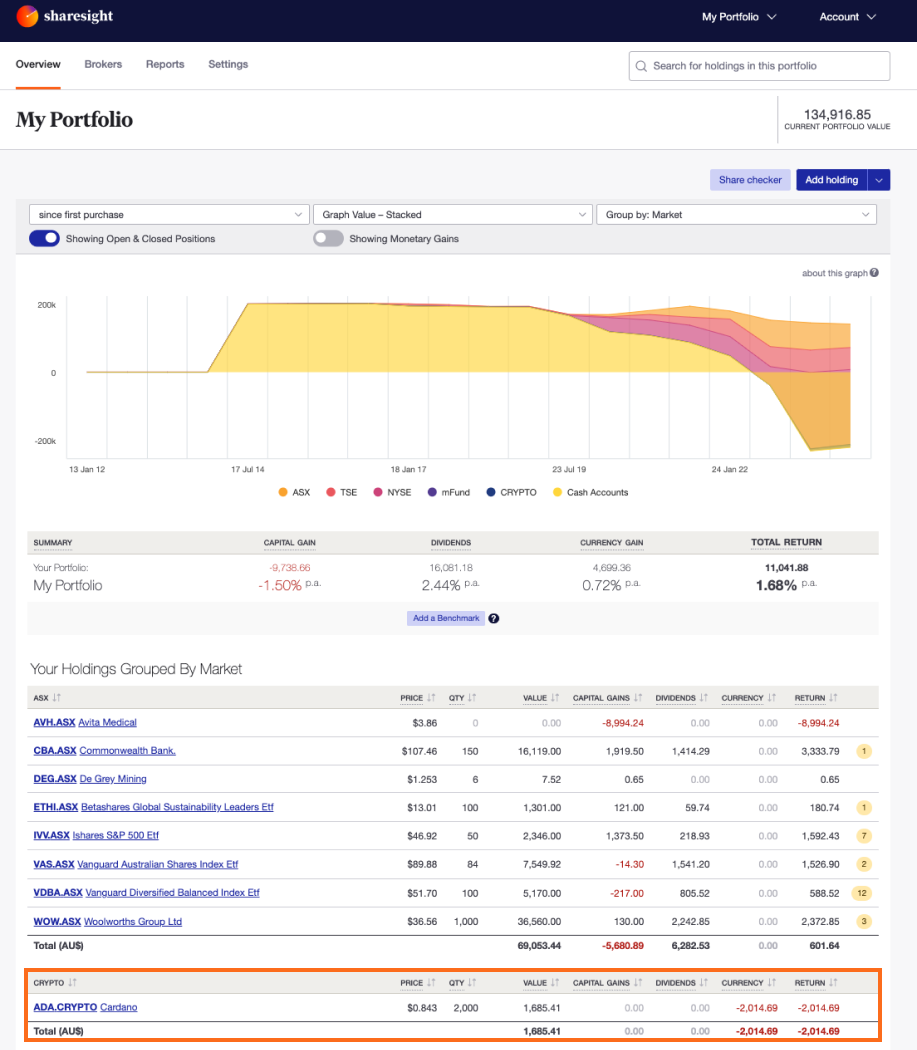This screenshot has width=917, height=1050.
Task: Open VDBA.ASX notification badge showing 12
Action: click(862, 893)
